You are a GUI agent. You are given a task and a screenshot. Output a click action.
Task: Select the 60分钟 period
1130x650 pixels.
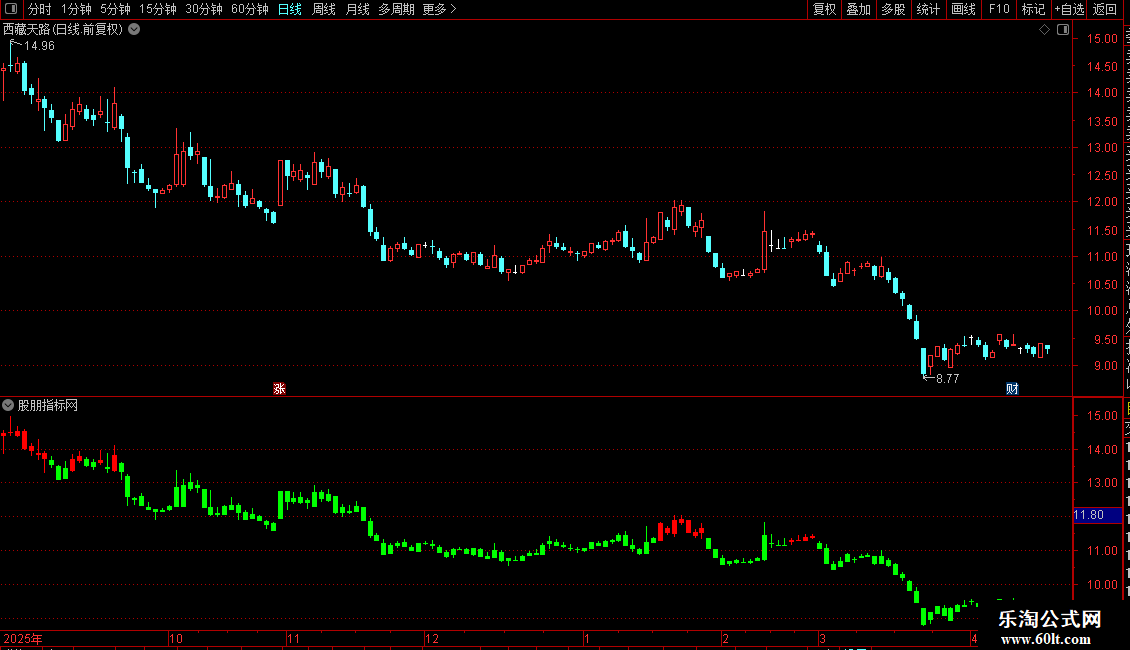point(250,9)
